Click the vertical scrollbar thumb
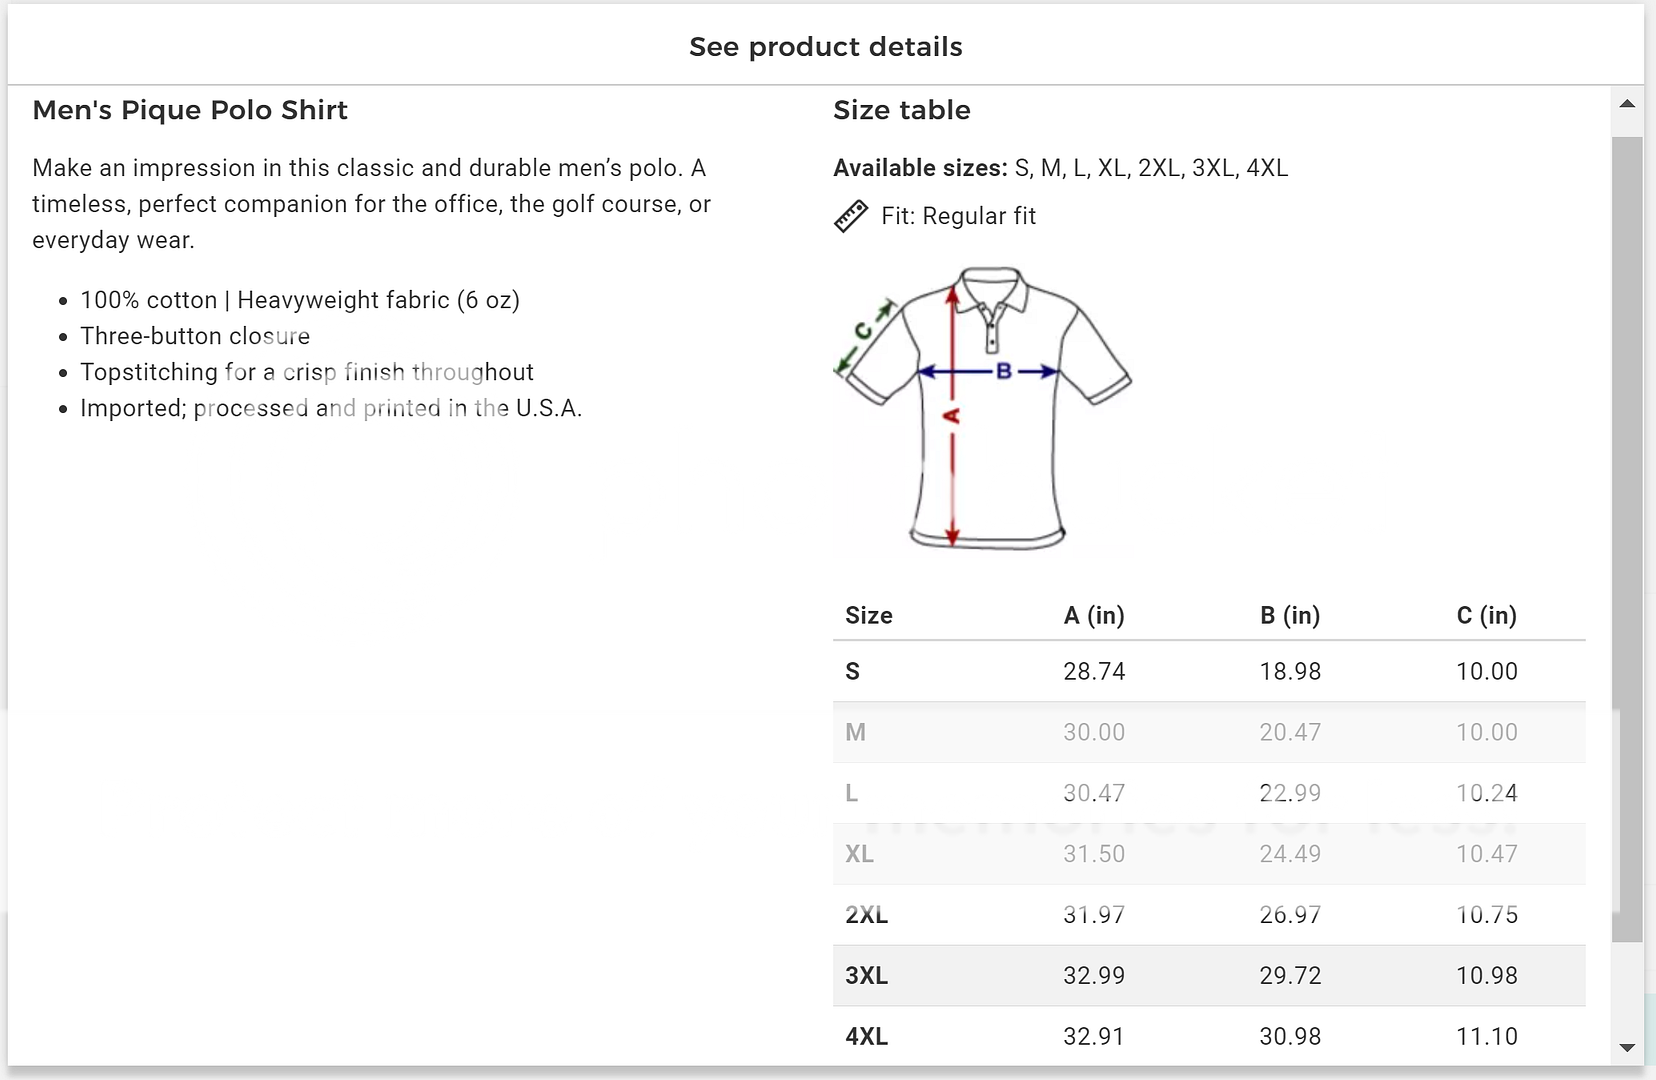 [1627, 540]
